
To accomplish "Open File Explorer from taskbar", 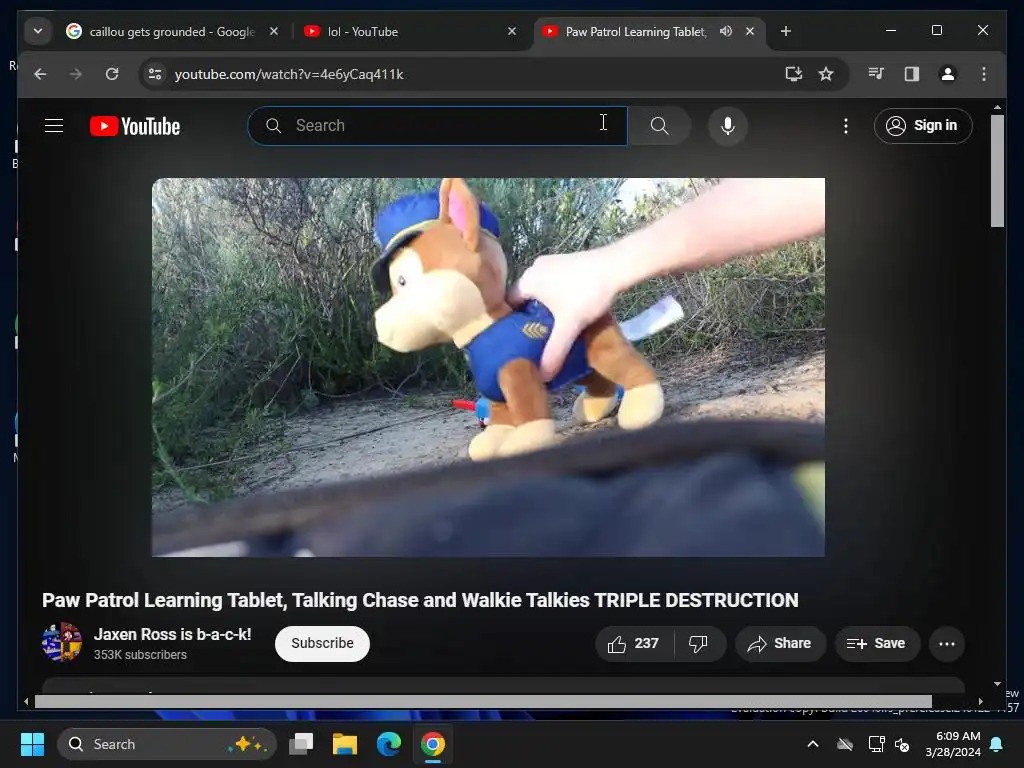I will point(345,744).
